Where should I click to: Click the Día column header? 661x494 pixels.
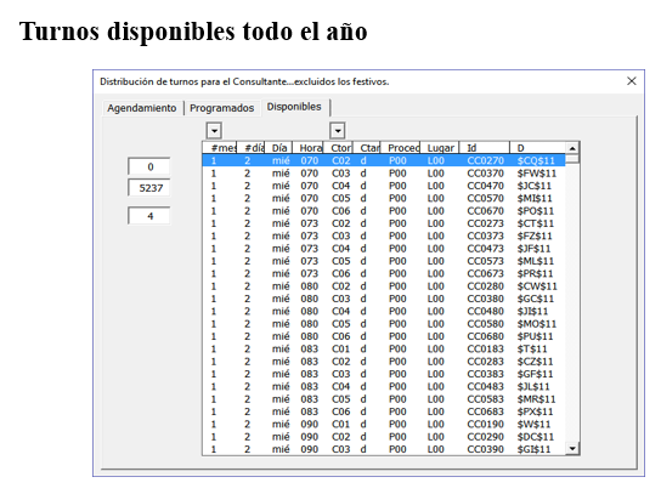[279, 148]
